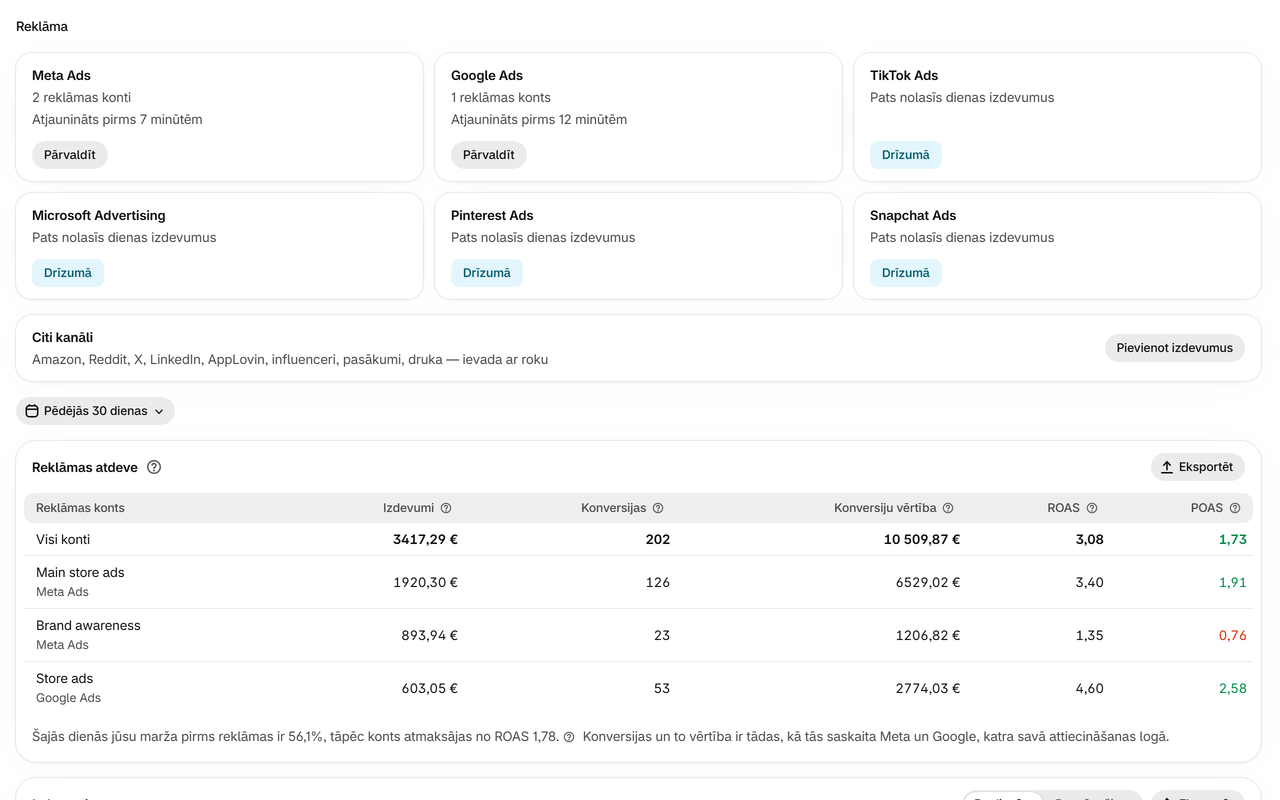Click Pārvaldīt on the Meta Ads card

tap(70, 155)
